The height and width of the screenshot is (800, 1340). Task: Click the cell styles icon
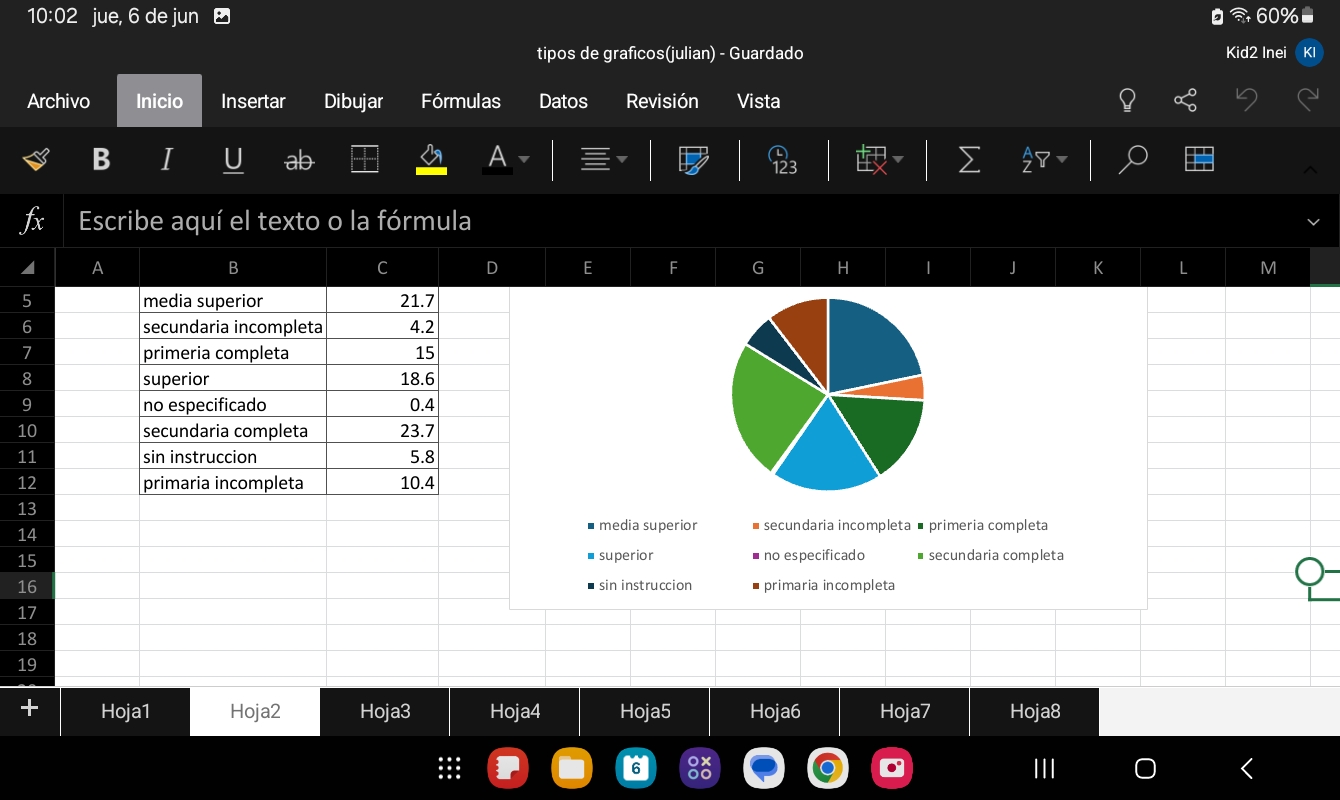[693, 160]
